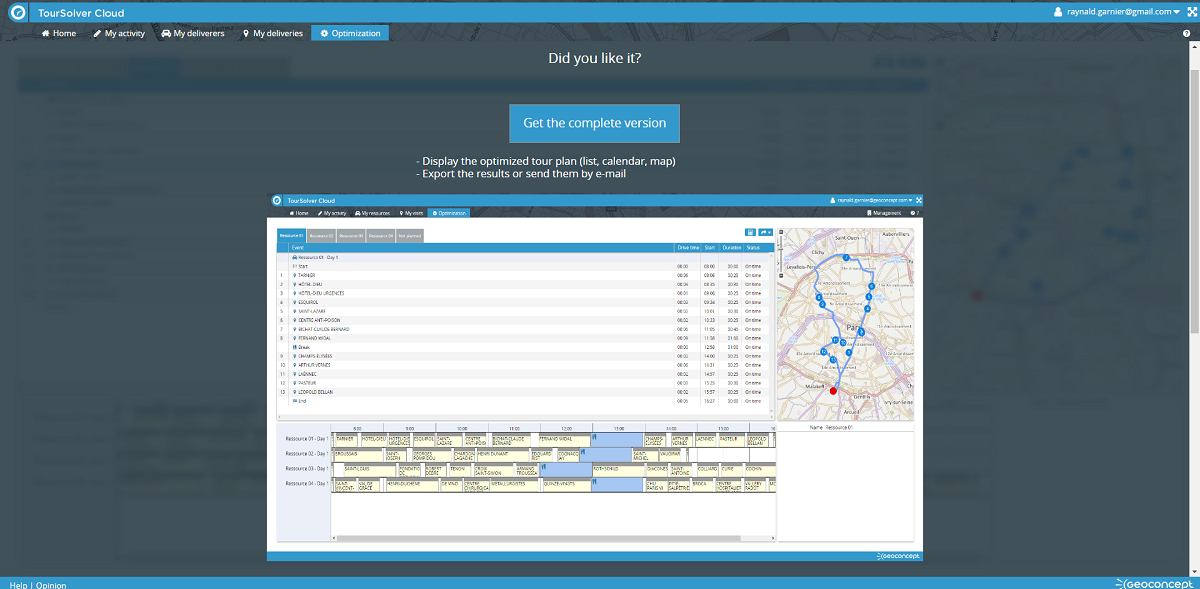The width and height of the screenshot is (1200, 589).
Task: Open the My deliverers tab
Action: click(192, 33)
